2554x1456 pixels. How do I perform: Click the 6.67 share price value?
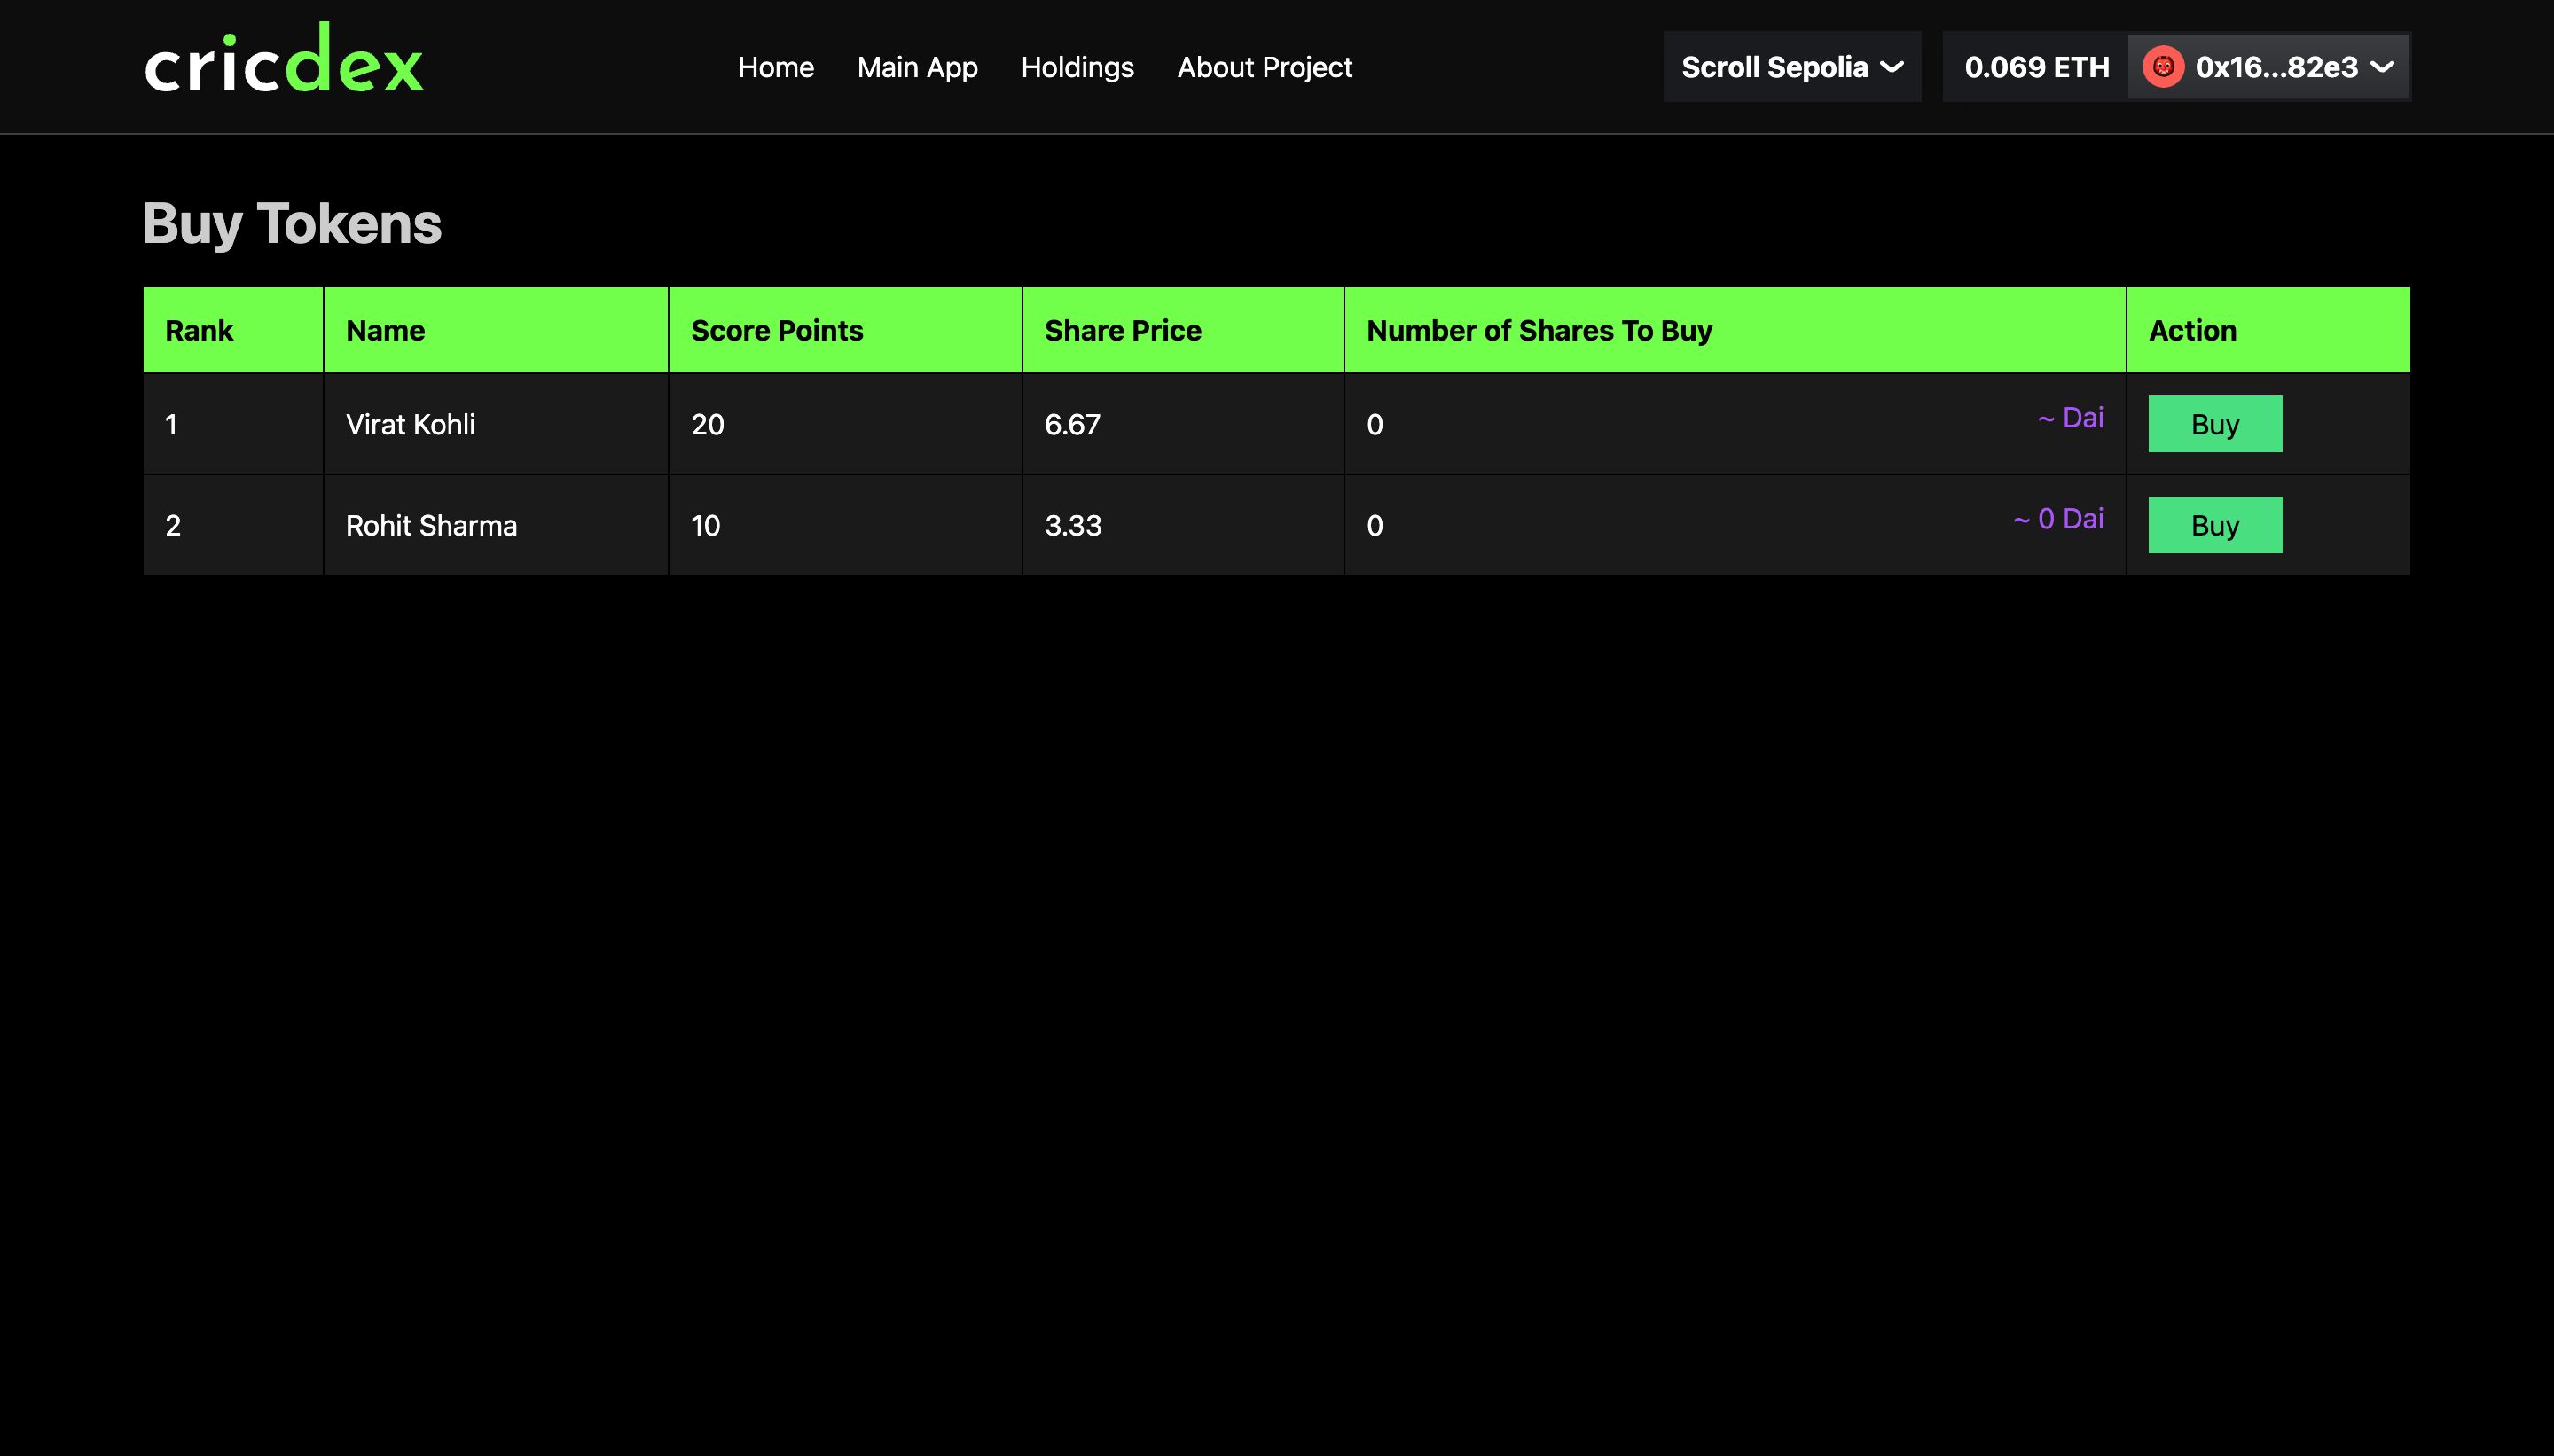coord(1072,424)
